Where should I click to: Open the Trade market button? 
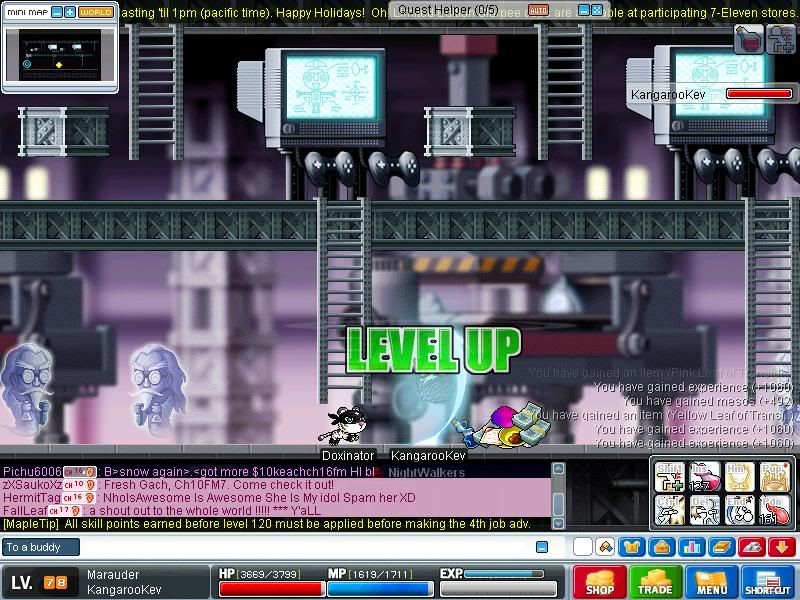coord(656,582)
